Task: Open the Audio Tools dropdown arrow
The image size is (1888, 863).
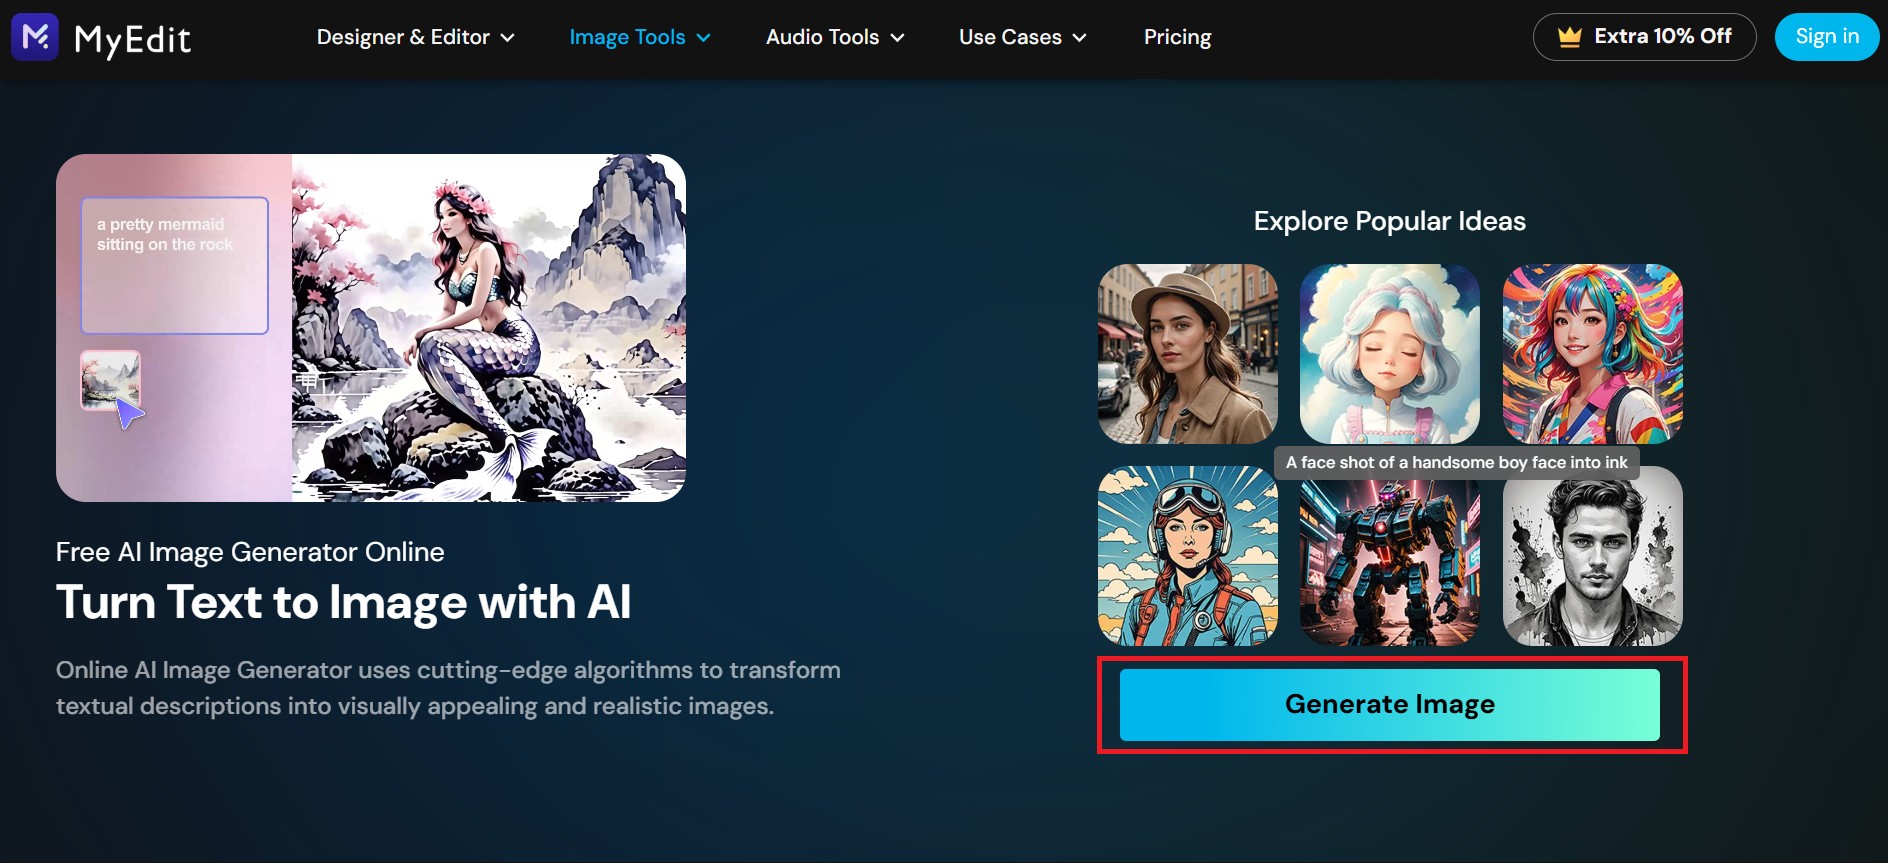Action: click(897, 38)
